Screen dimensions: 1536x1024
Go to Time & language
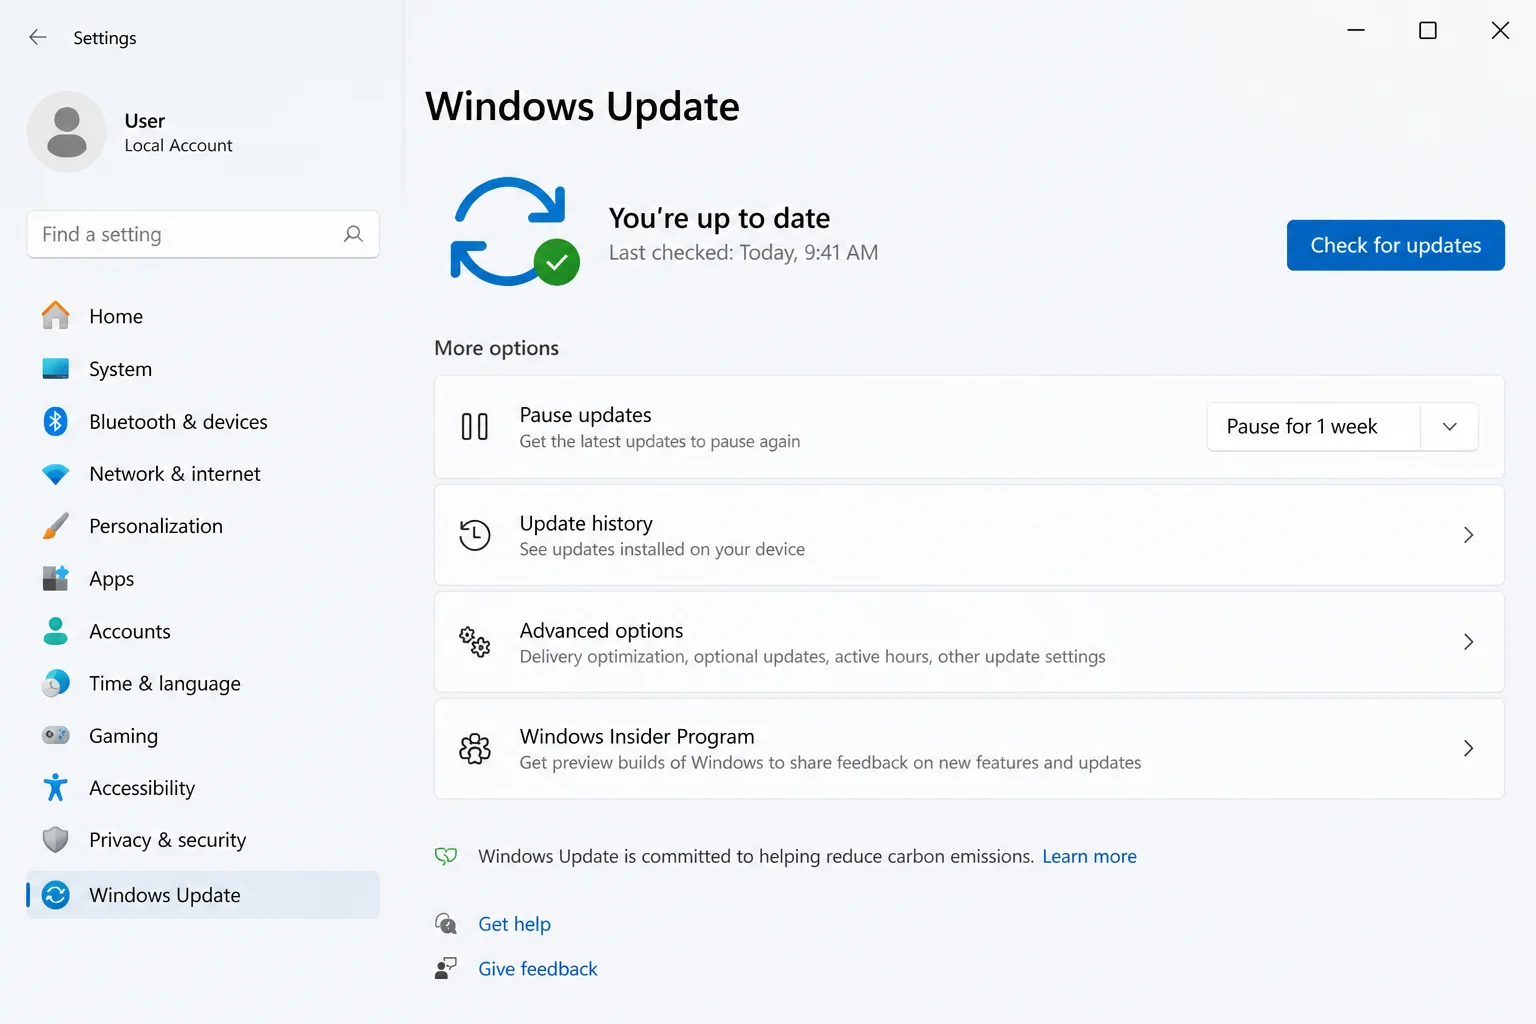point(203,683)
